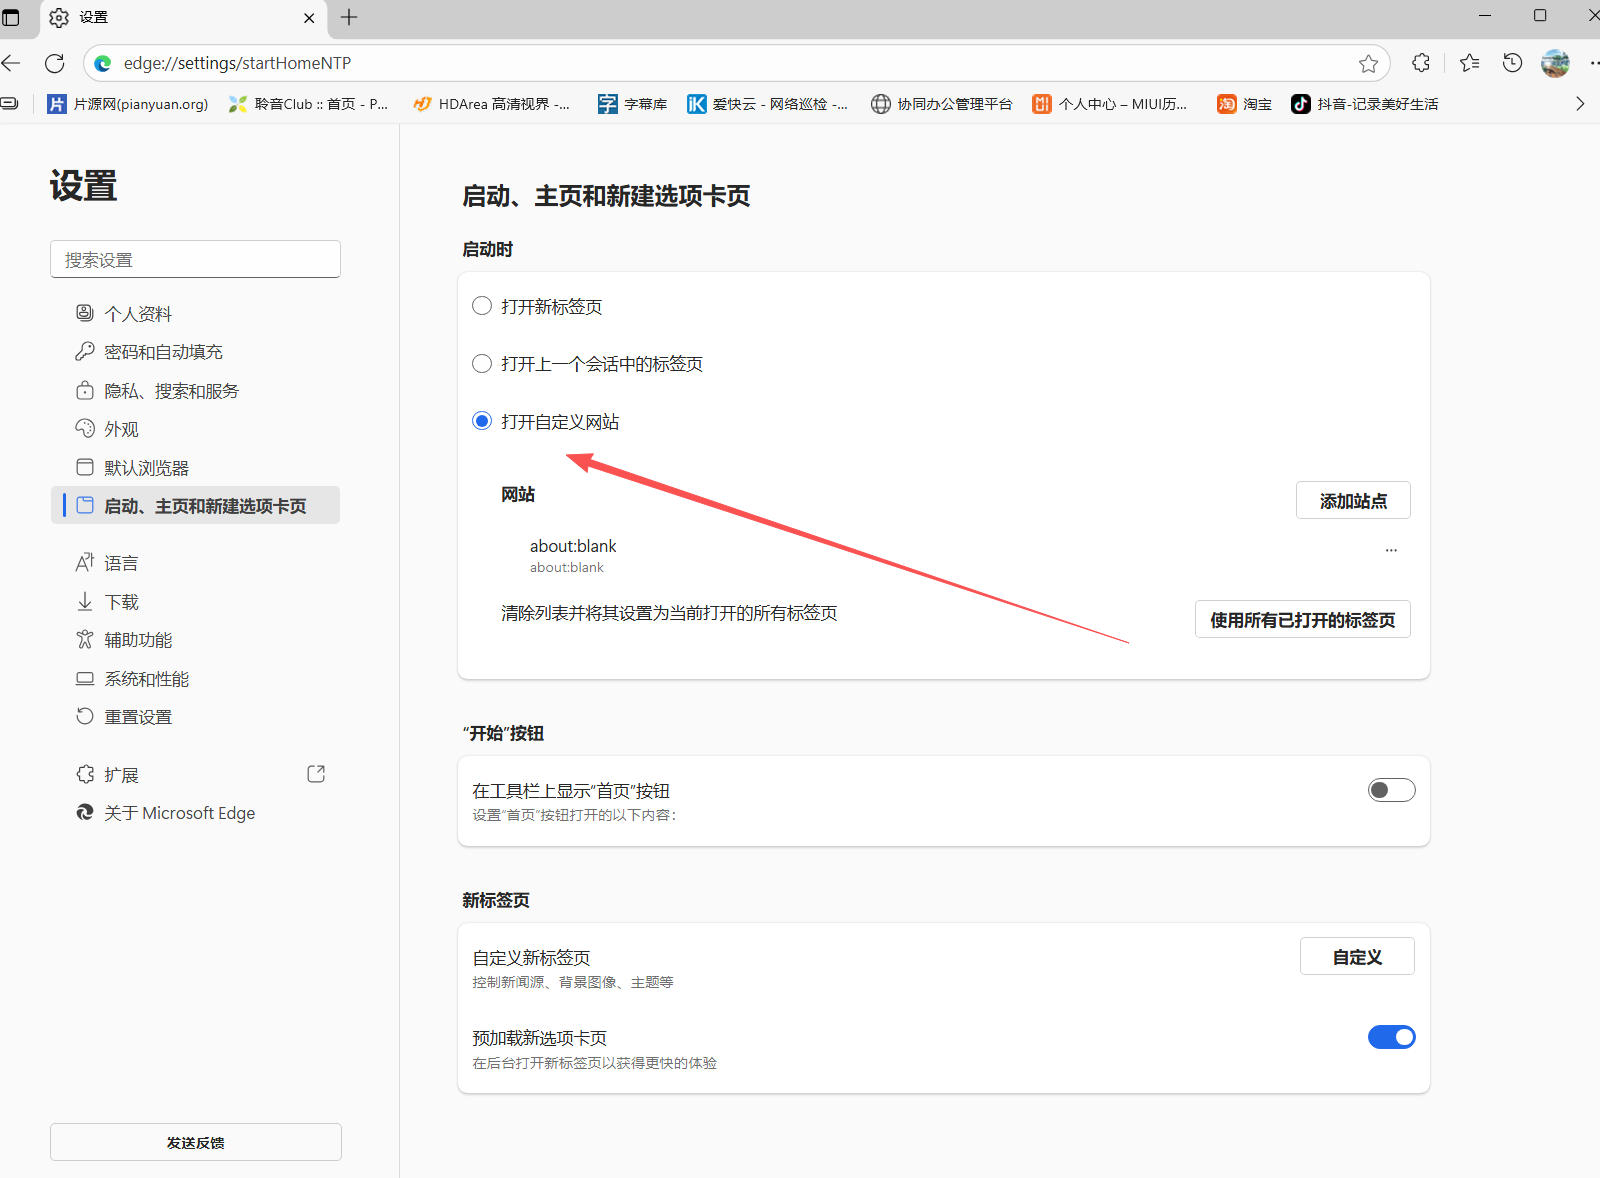Viewport: 1600px width, 1178px height.
Task: Click the about:blank site entry
Action: 573,555
